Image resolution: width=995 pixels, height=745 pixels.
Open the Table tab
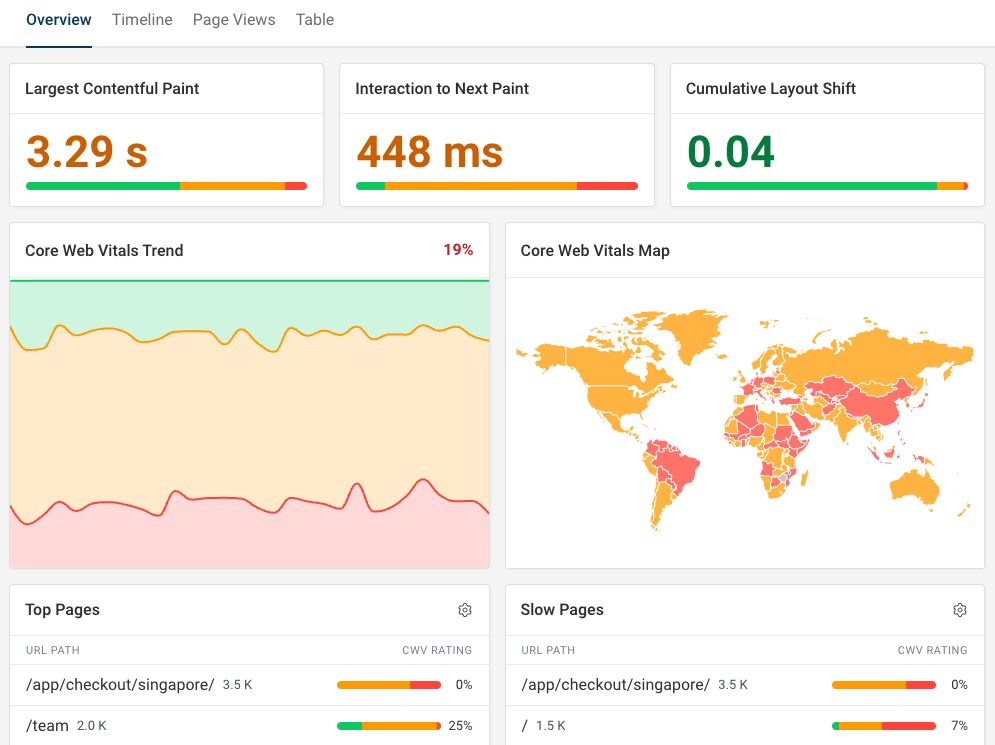click(x=314, y=19)
